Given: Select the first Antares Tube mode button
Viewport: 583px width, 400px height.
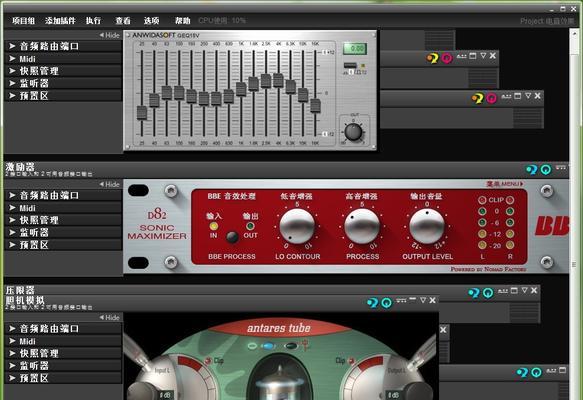Looking at the screenshot, I should coord(252,346).
